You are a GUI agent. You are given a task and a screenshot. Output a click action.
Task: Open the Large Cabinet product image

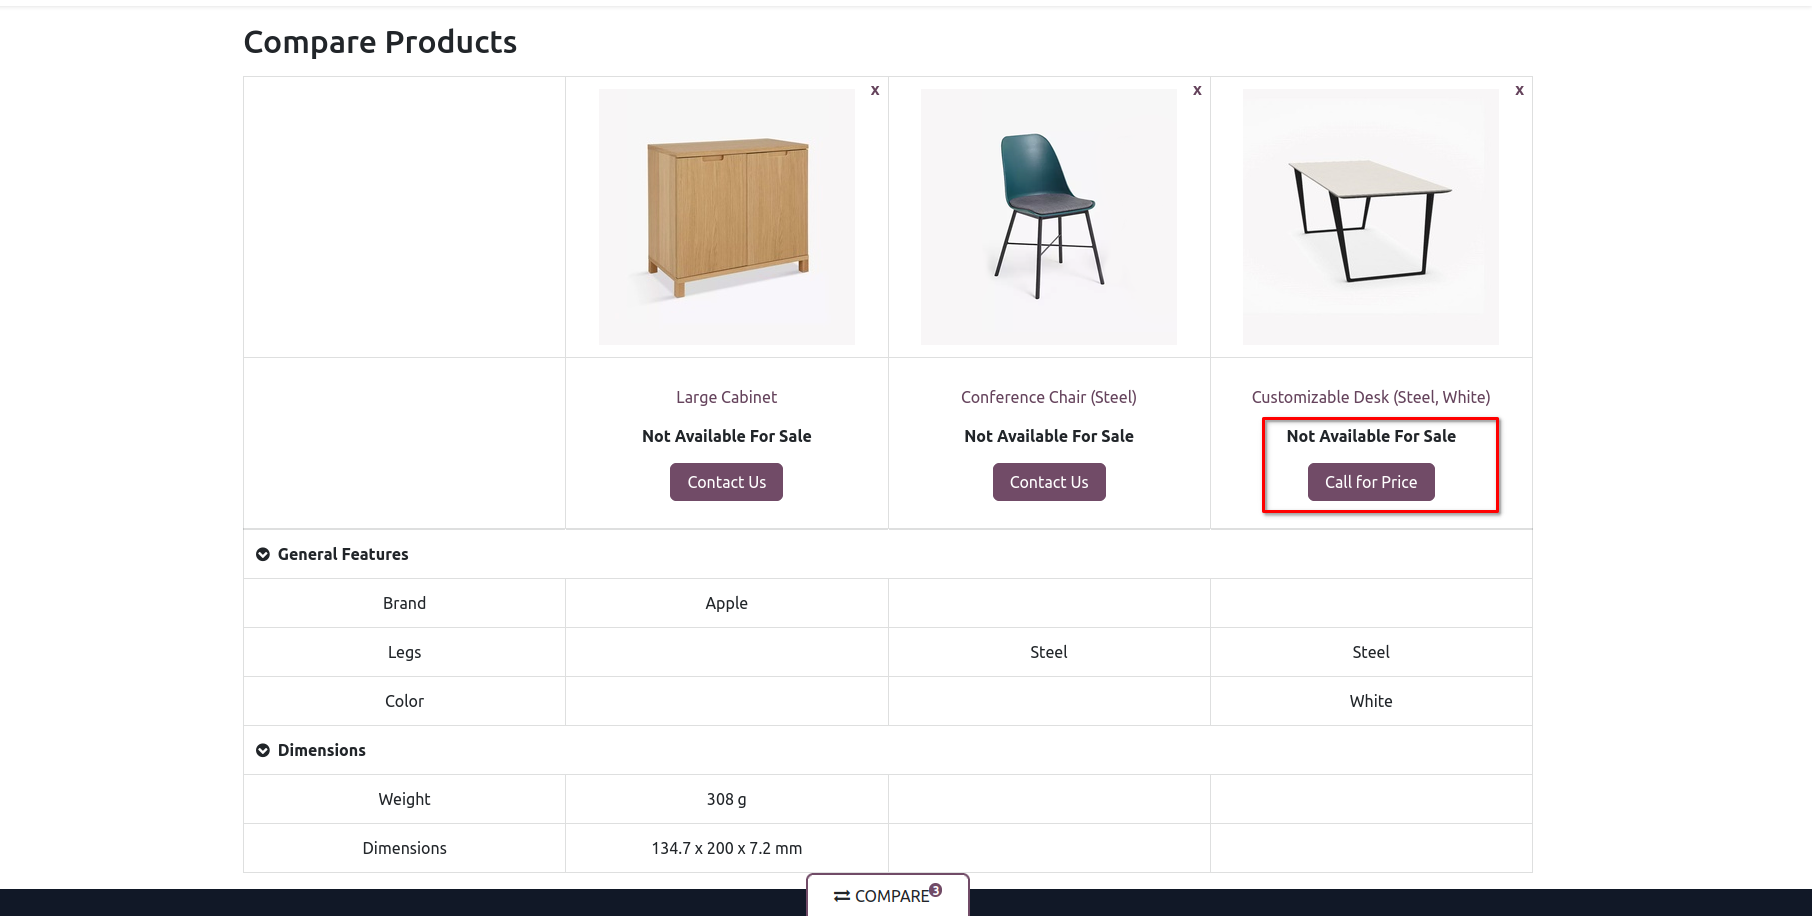pyautogui.click(x=727, y=217)
